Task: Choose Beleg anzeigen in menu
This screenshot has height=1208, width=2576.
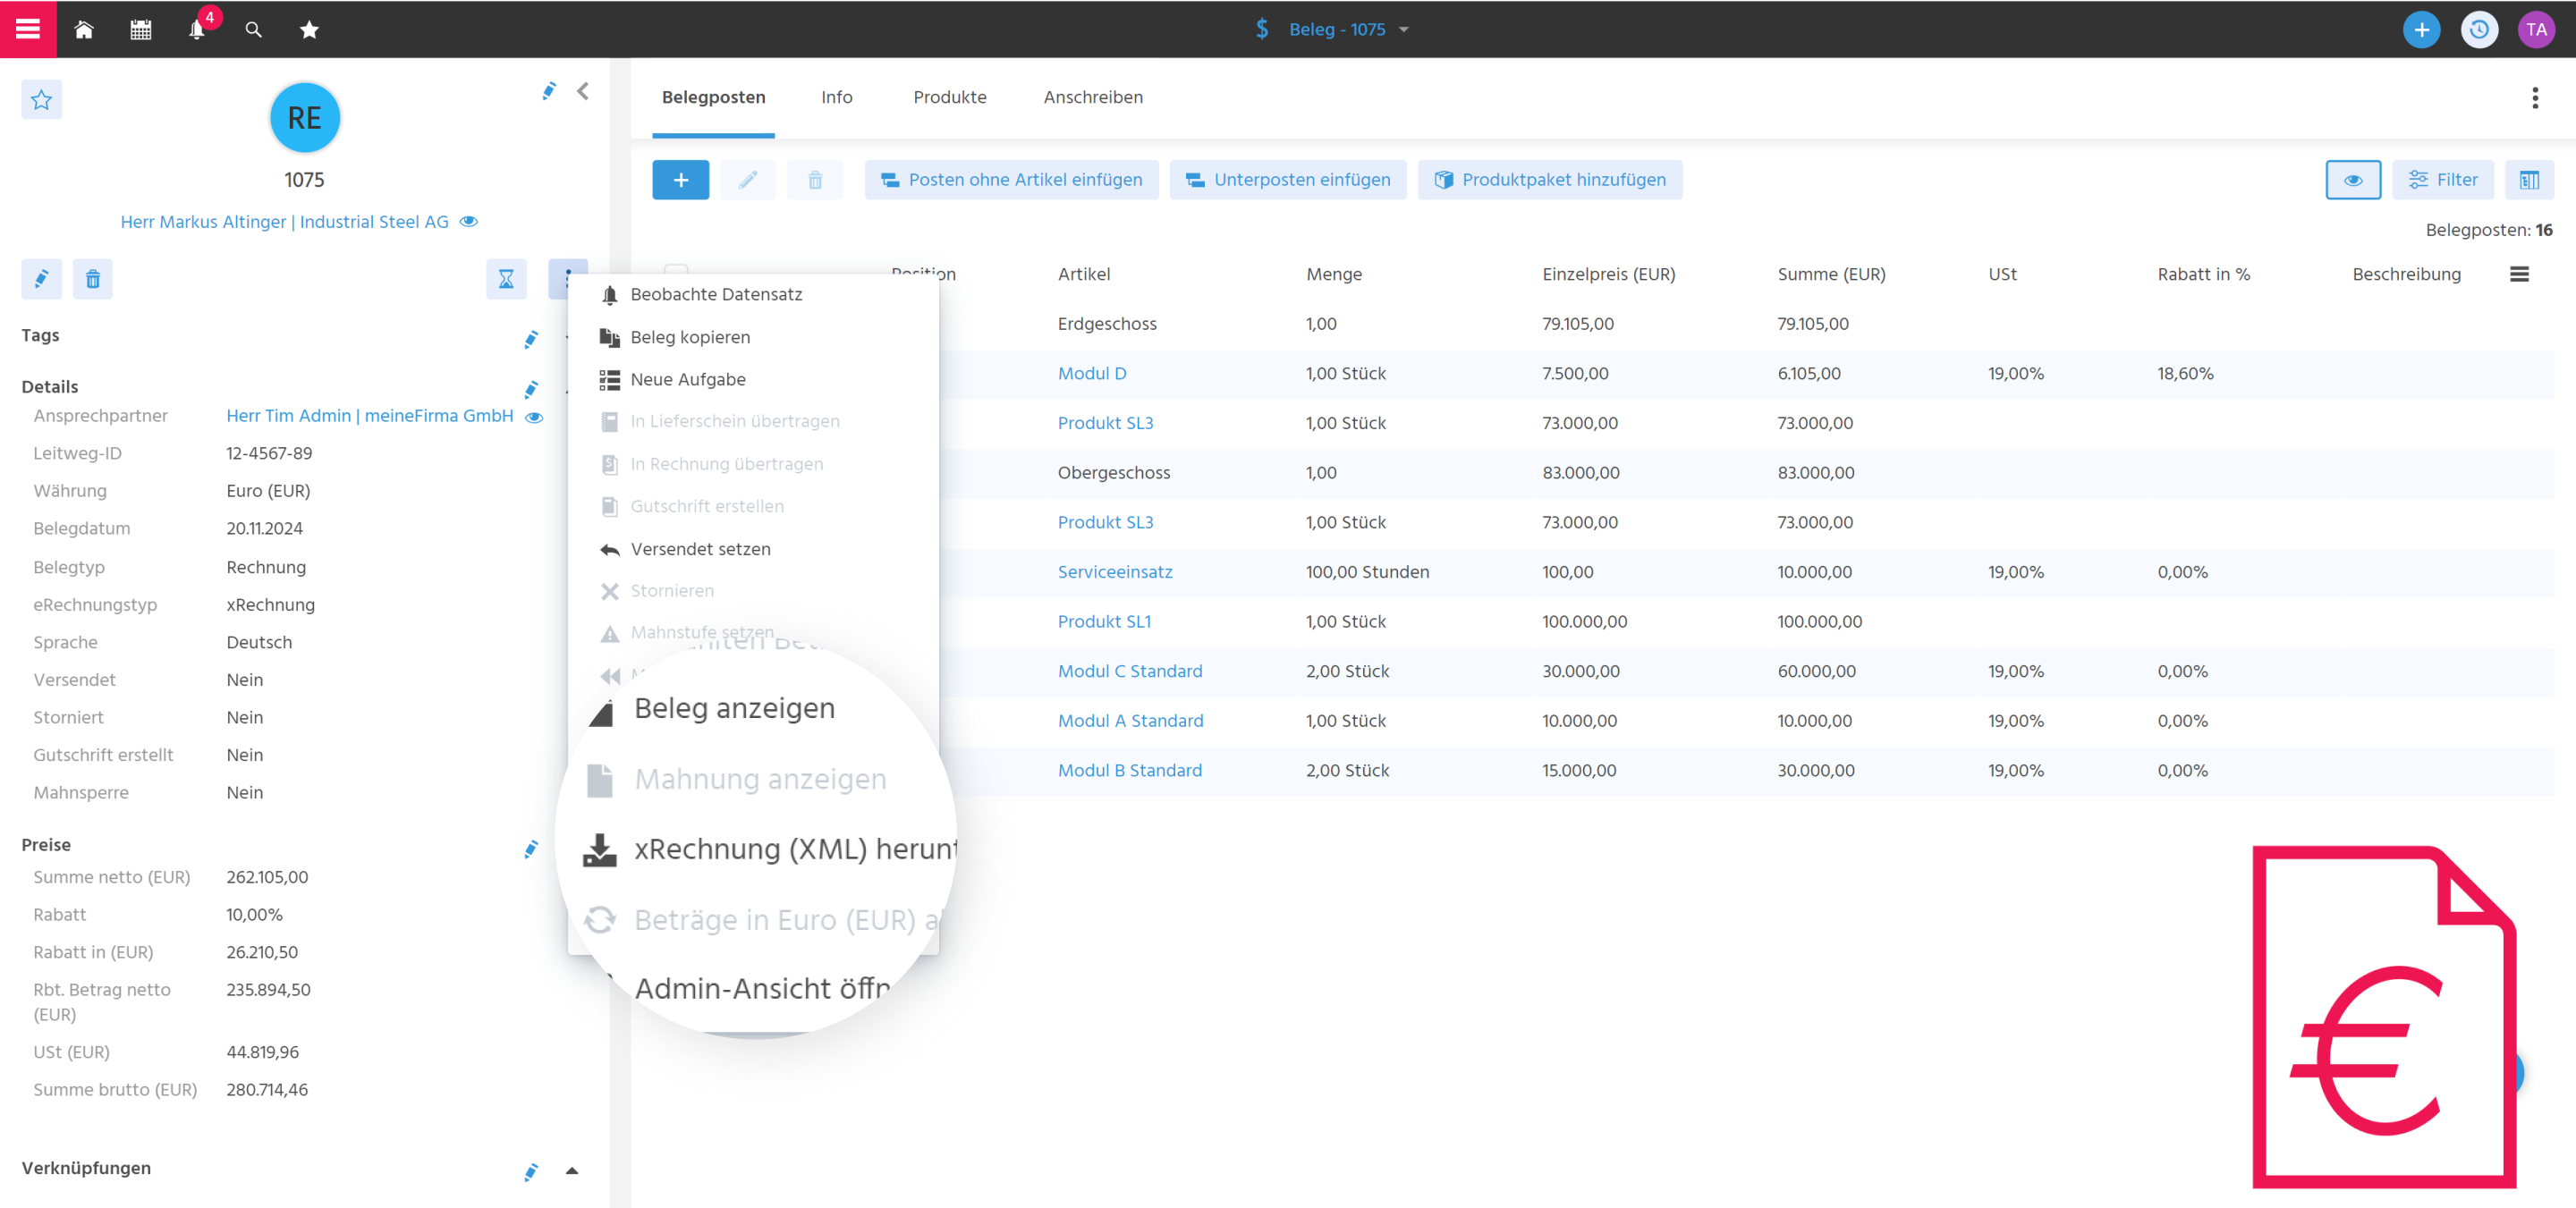Action: [734, 708]
